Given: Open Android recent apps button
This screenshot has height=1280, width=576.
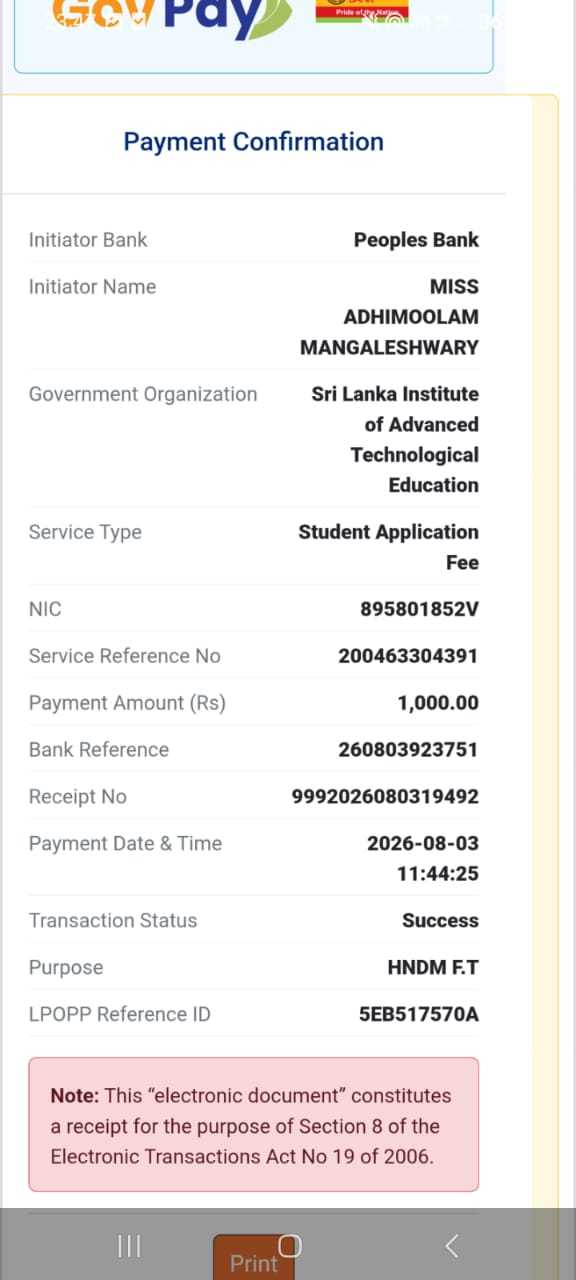Looking at the screenshot, I should tap(129, 1245).
